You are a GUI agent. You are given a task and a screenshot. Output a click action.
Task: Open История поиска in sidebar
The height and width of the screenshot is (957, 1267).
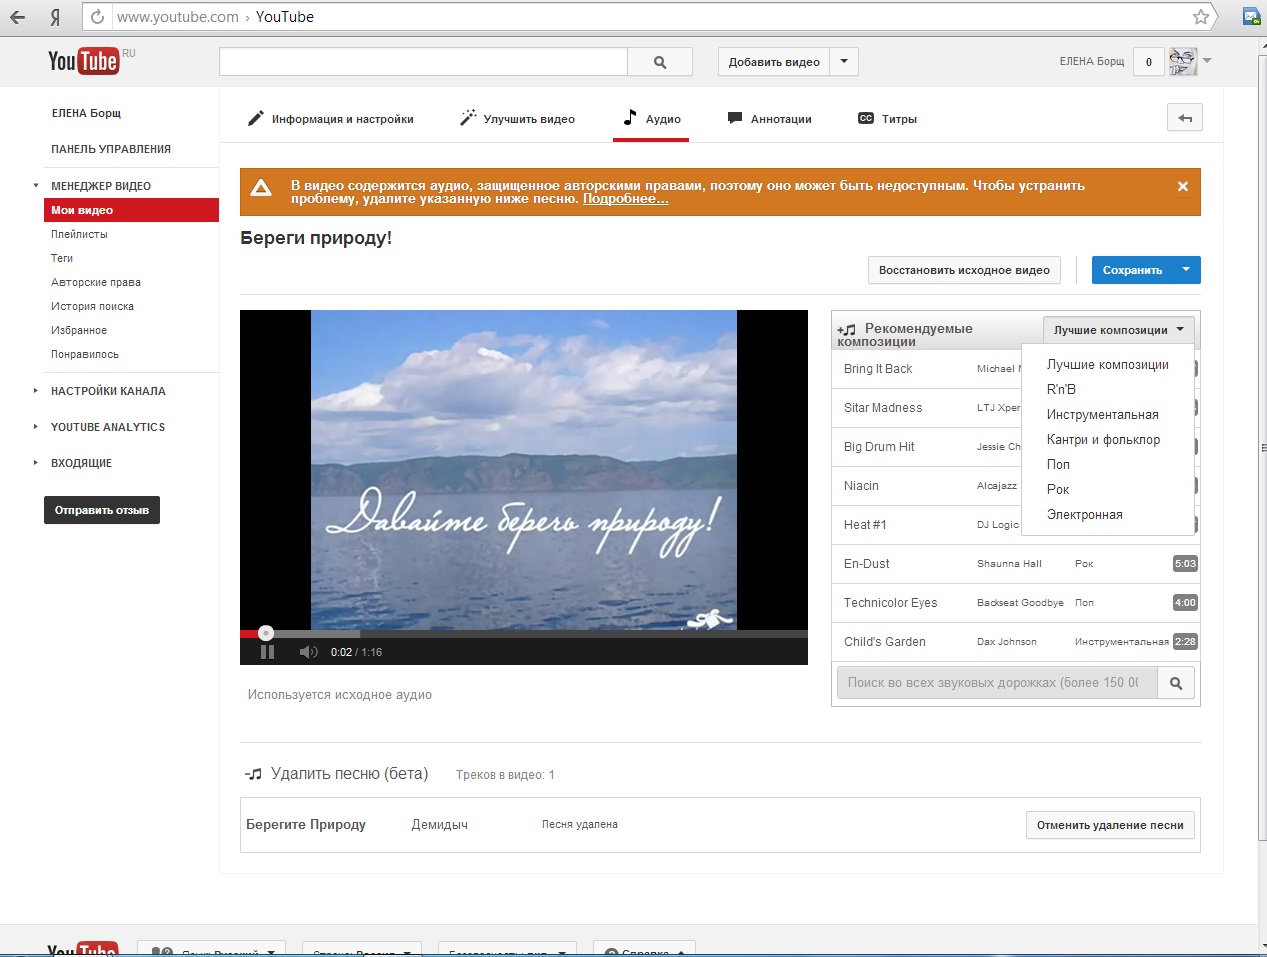tap(92, 306)
